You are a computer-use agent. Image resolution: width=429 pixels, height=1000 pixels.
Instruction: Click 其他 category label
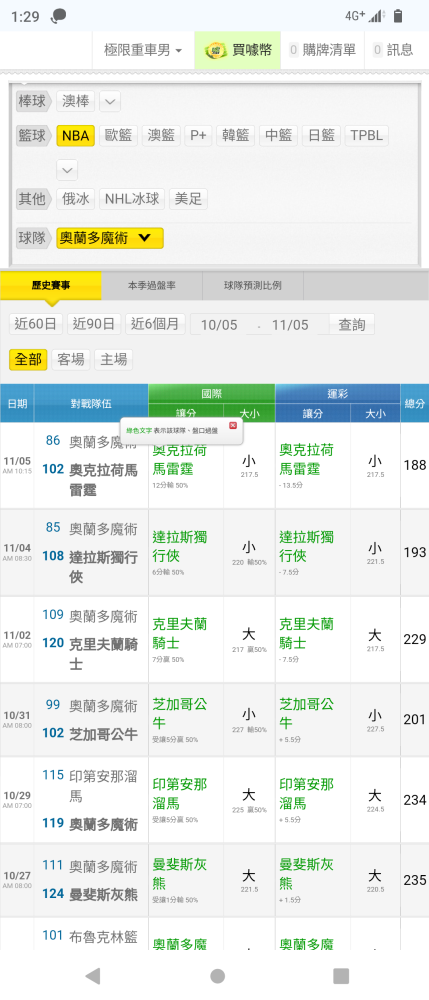click(x=32, y=199)
